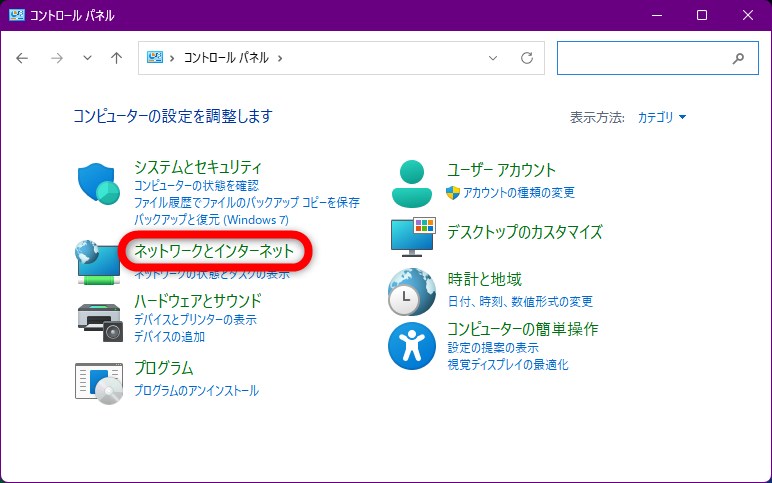Click the Ease of Access icon
Image resolution: width=772 pixels, height=483 pixels.
click(412, 346)
